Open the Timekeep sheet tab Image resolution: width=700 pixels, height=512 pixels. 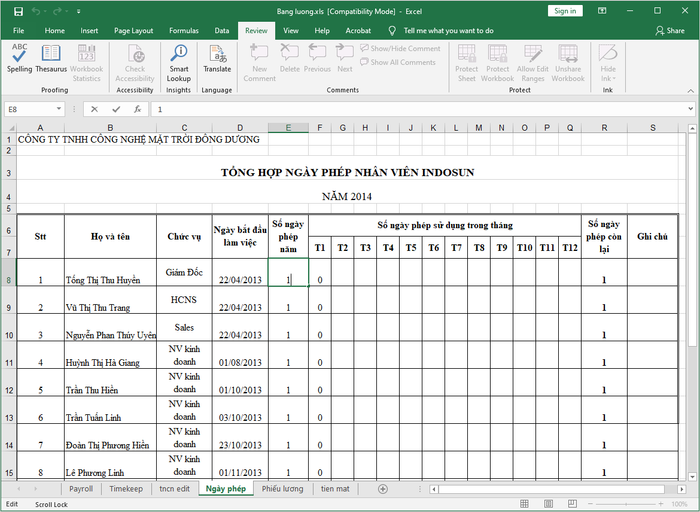pos(126,489)
